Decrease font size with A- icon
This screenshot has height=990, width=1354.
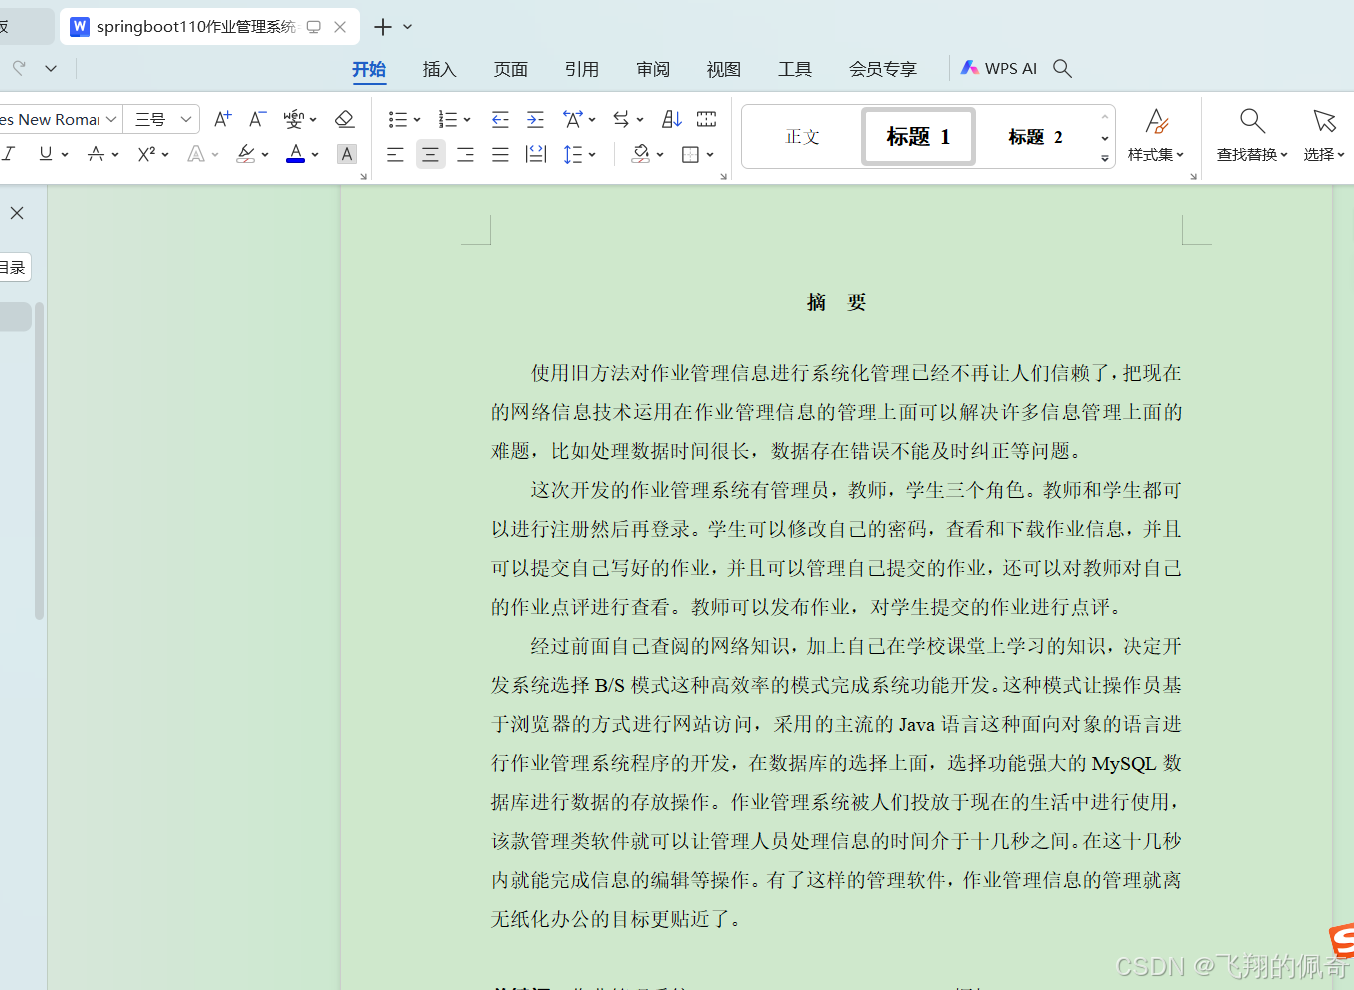[x=257, y=119]
